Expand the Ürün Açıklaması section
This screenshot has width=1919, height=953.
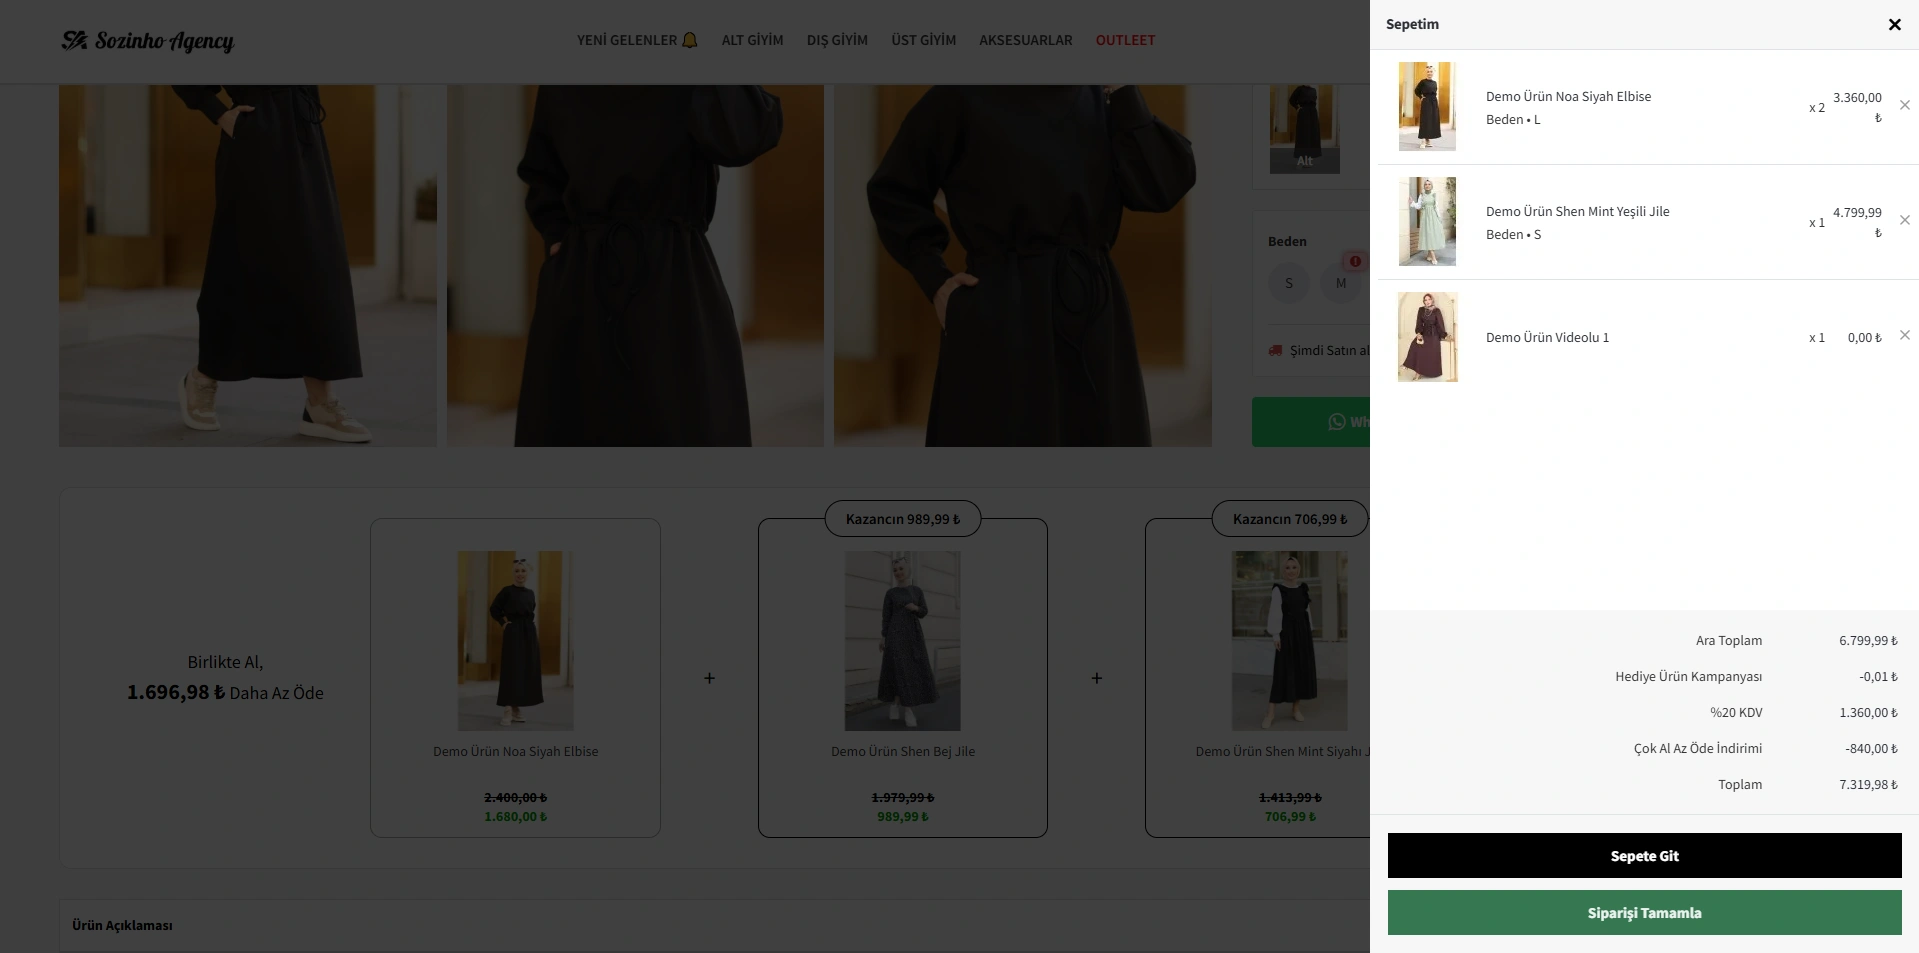[x=122, y=926]
